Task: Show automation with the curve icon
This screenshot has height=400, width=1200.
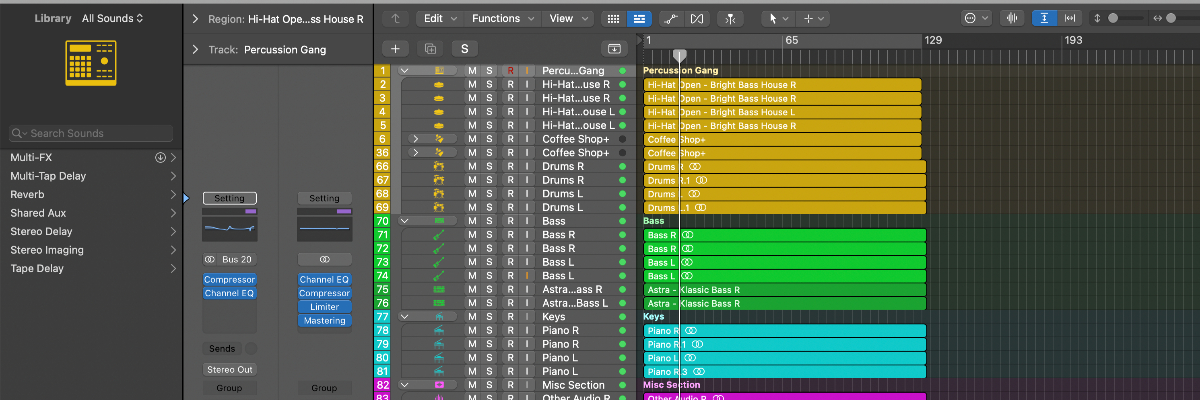Action: [x=671, y=18]
